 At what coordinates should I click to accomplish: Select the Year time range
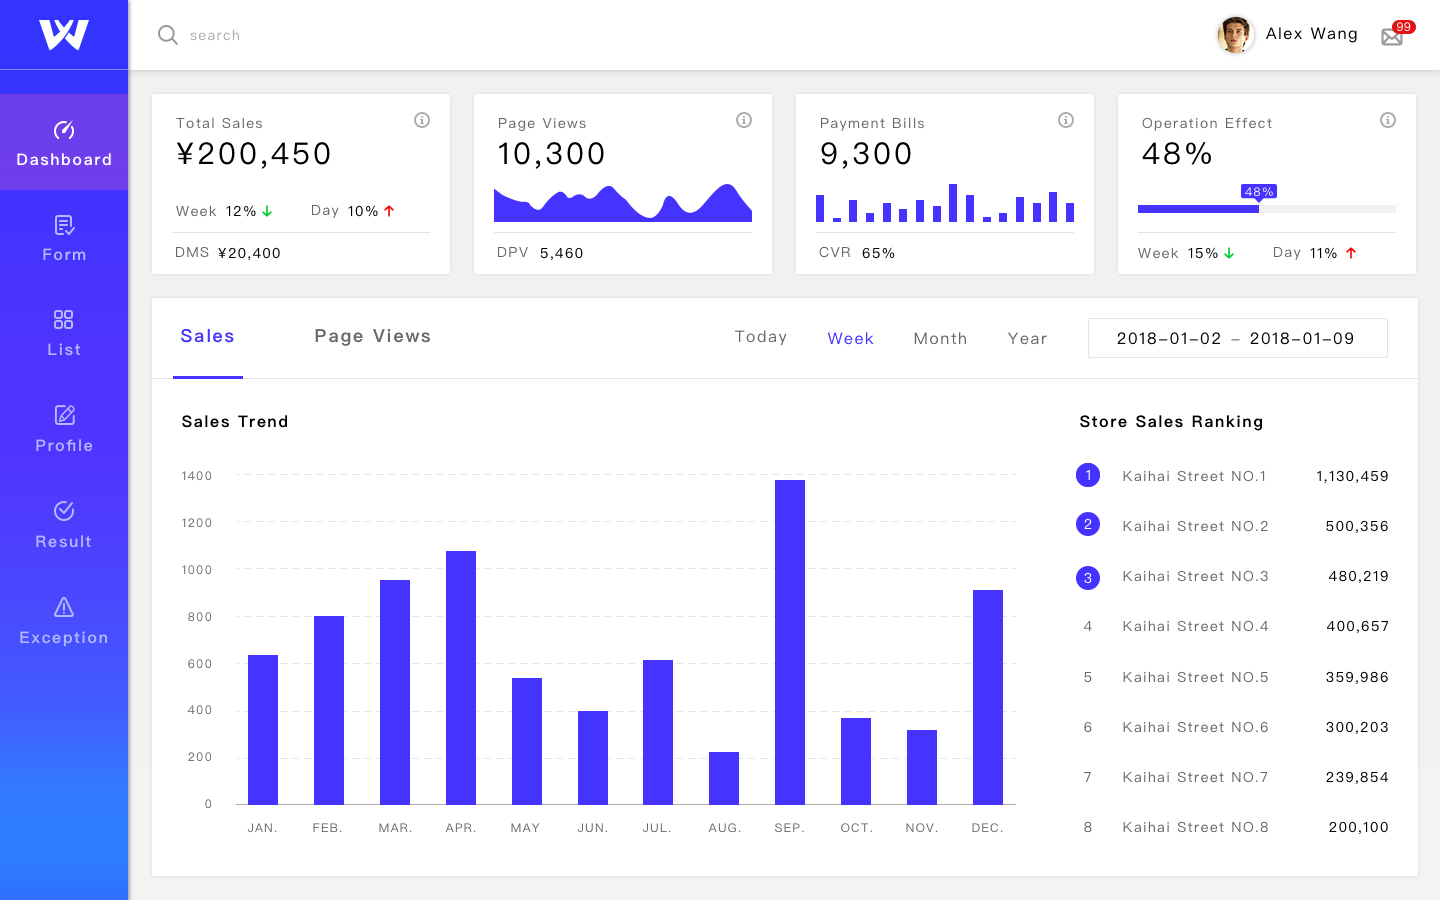tap(1027, 339)
